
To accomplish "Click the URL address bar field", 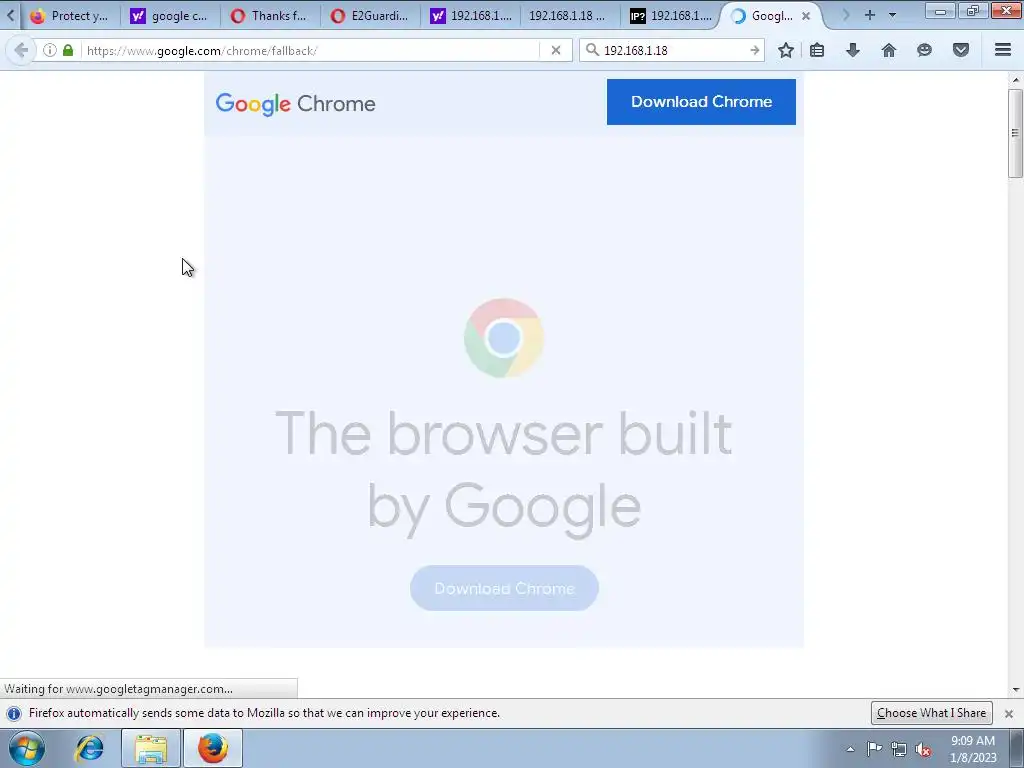I will [312, 50].
